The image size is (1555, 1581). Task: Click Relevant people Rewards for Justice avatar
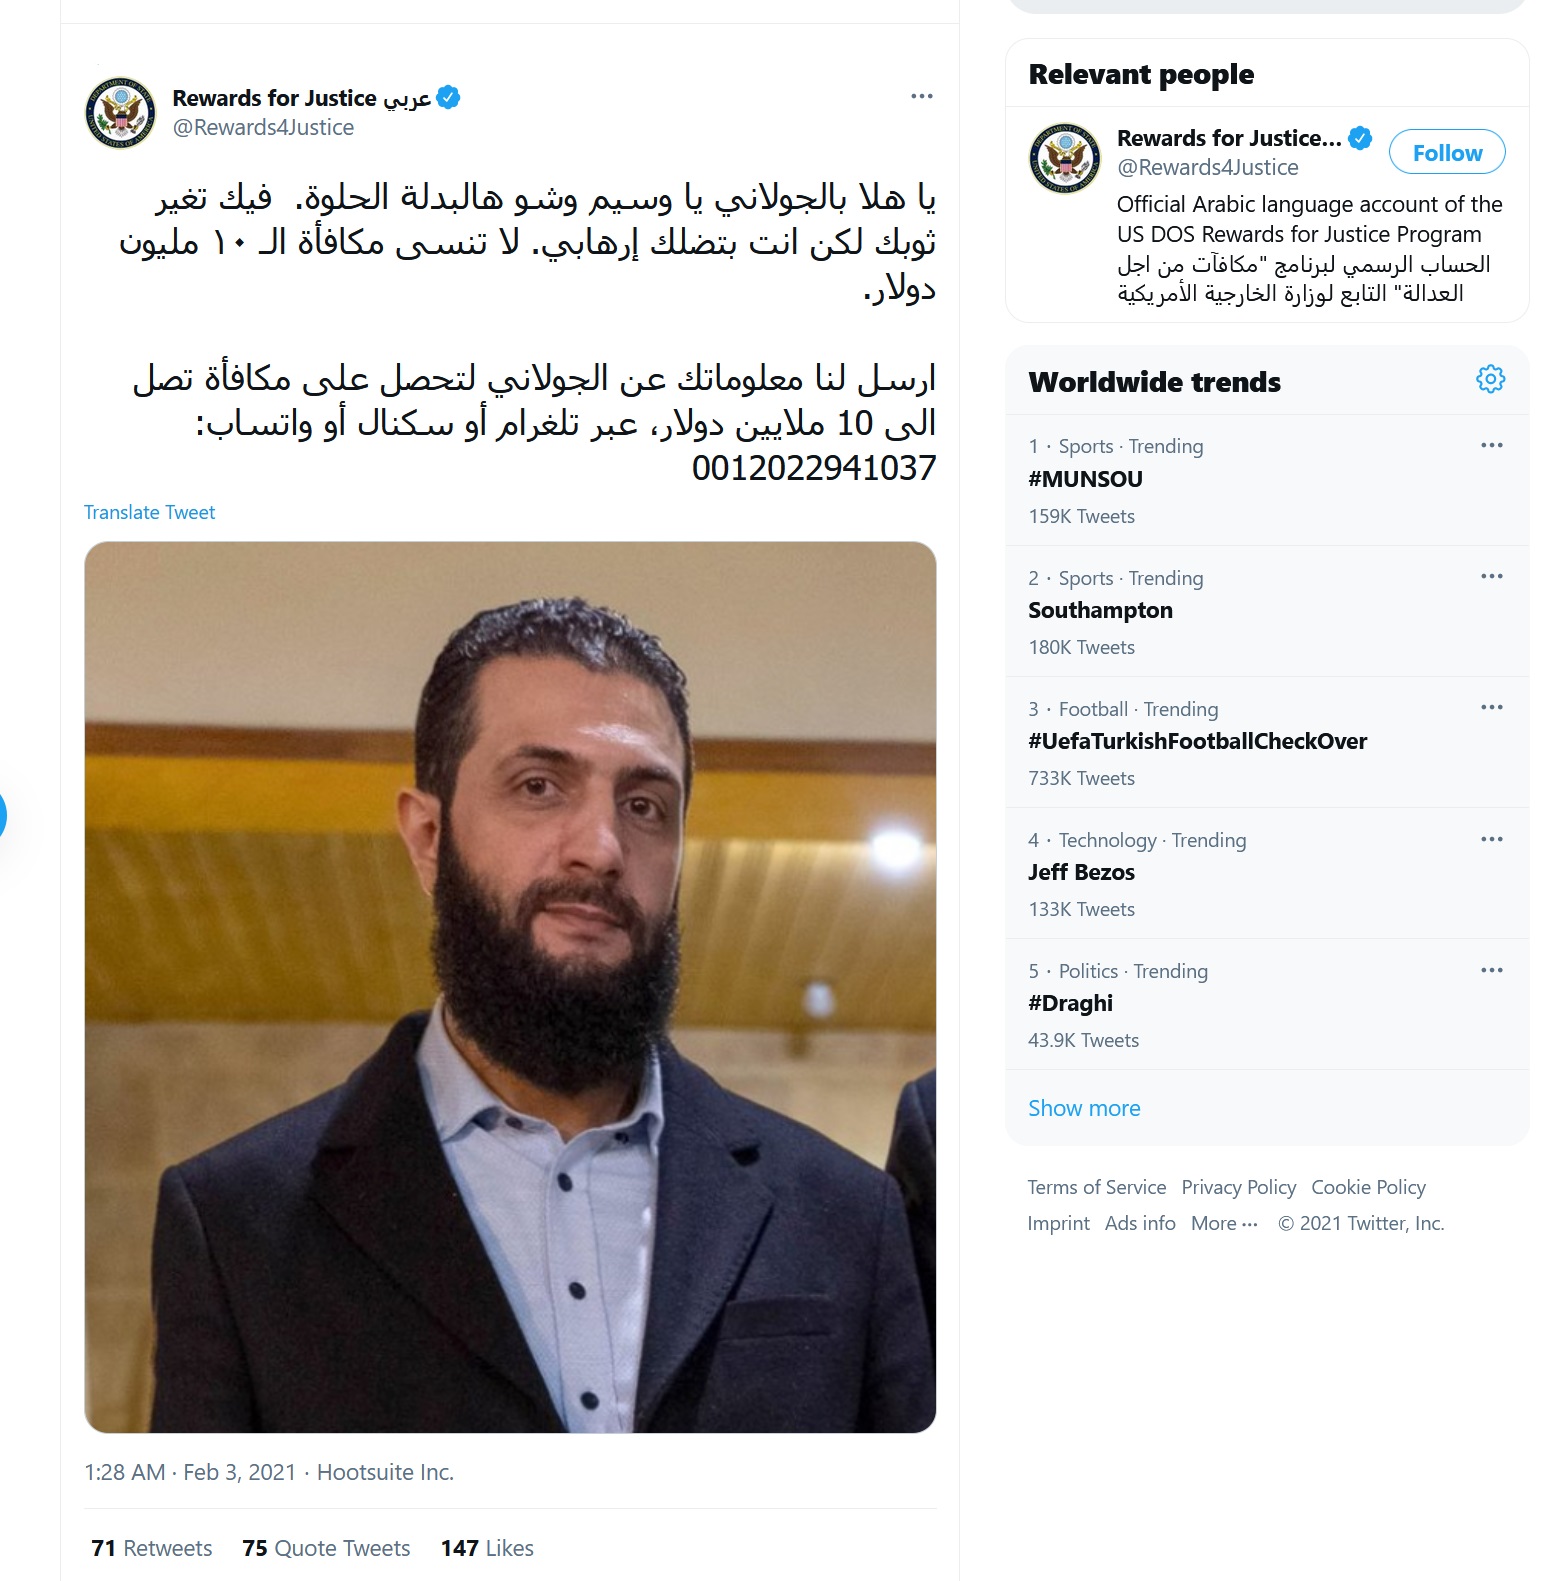[x=1065, y=158]
